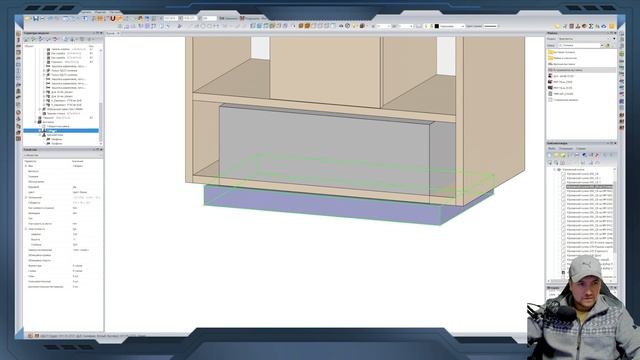The image size is (640, 360).
Task: Click the first icon in the object tree panel toolbar
Action: coord(27,40)
